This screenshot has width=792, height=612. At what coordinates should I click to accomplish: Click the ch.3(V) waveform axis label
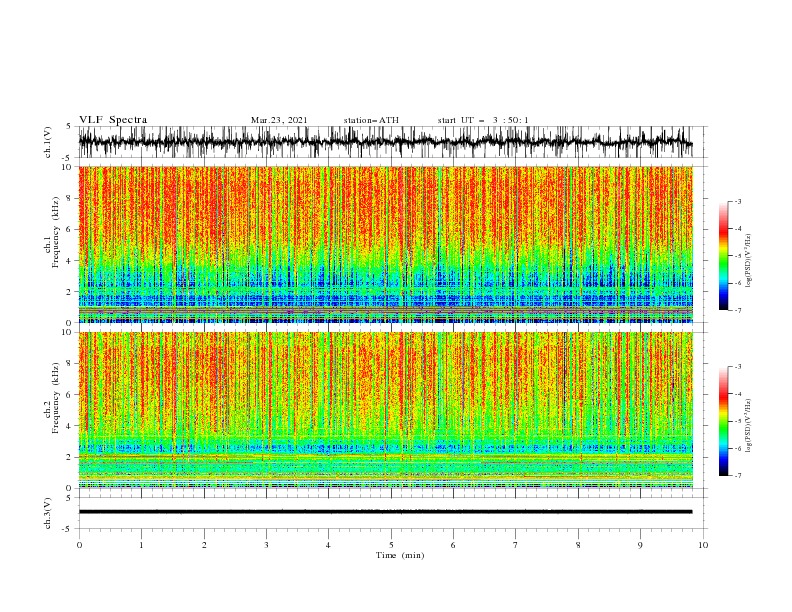coord(48,514)
